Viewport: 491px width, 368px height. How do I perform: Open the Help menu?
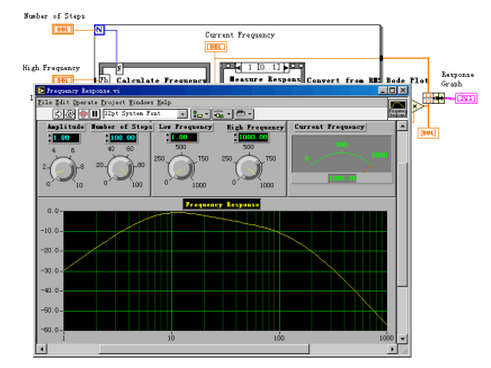click(164, 102)
